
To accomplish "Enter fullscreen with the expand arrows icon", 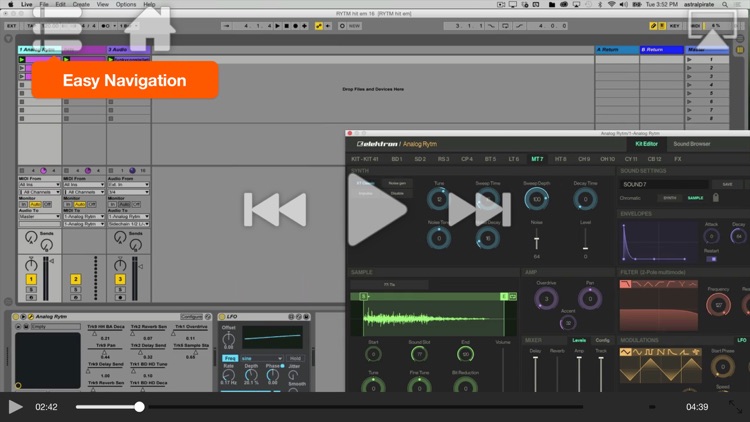I will tap(735, 407).
